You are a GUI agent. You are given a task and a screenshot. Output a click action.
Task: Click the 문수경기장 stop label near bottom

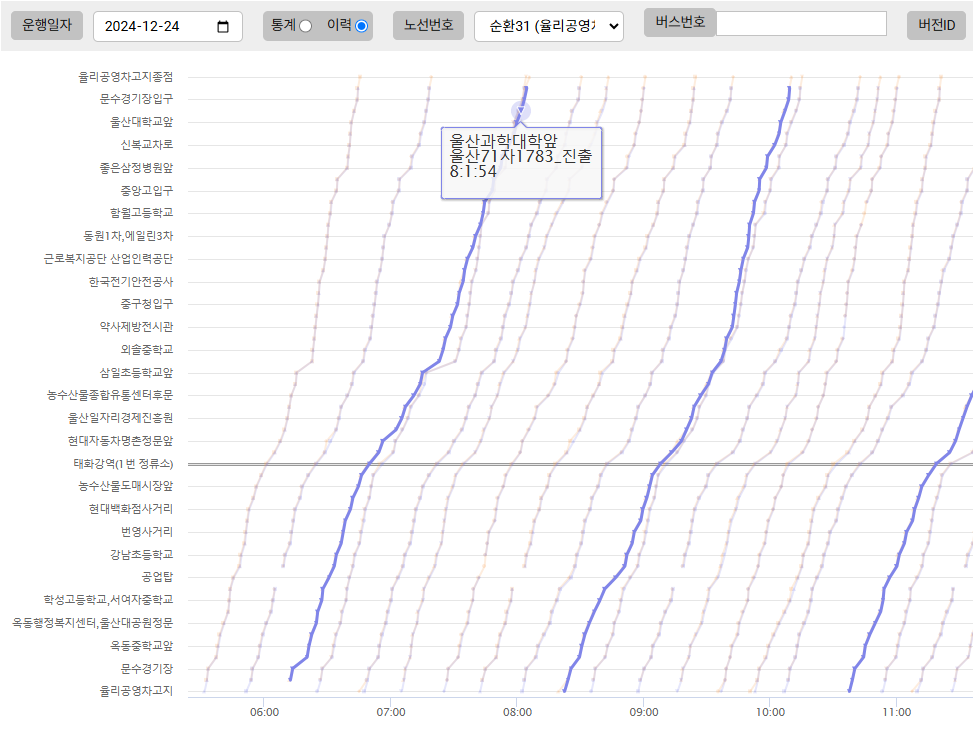pyautogui.click(x=146, y=668)
